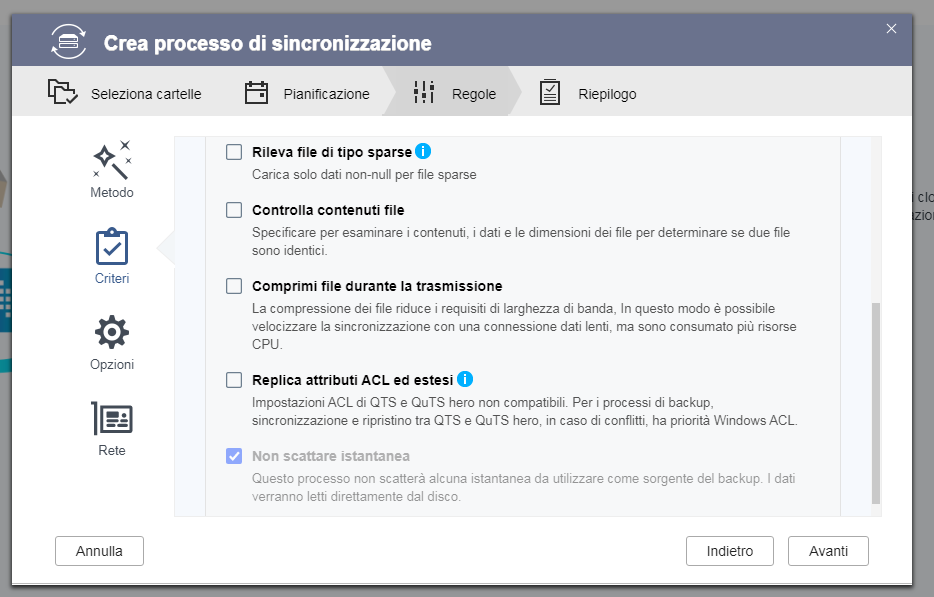
Task: Show info for Replica attributi ACL ed estesi
Action: 465,380
